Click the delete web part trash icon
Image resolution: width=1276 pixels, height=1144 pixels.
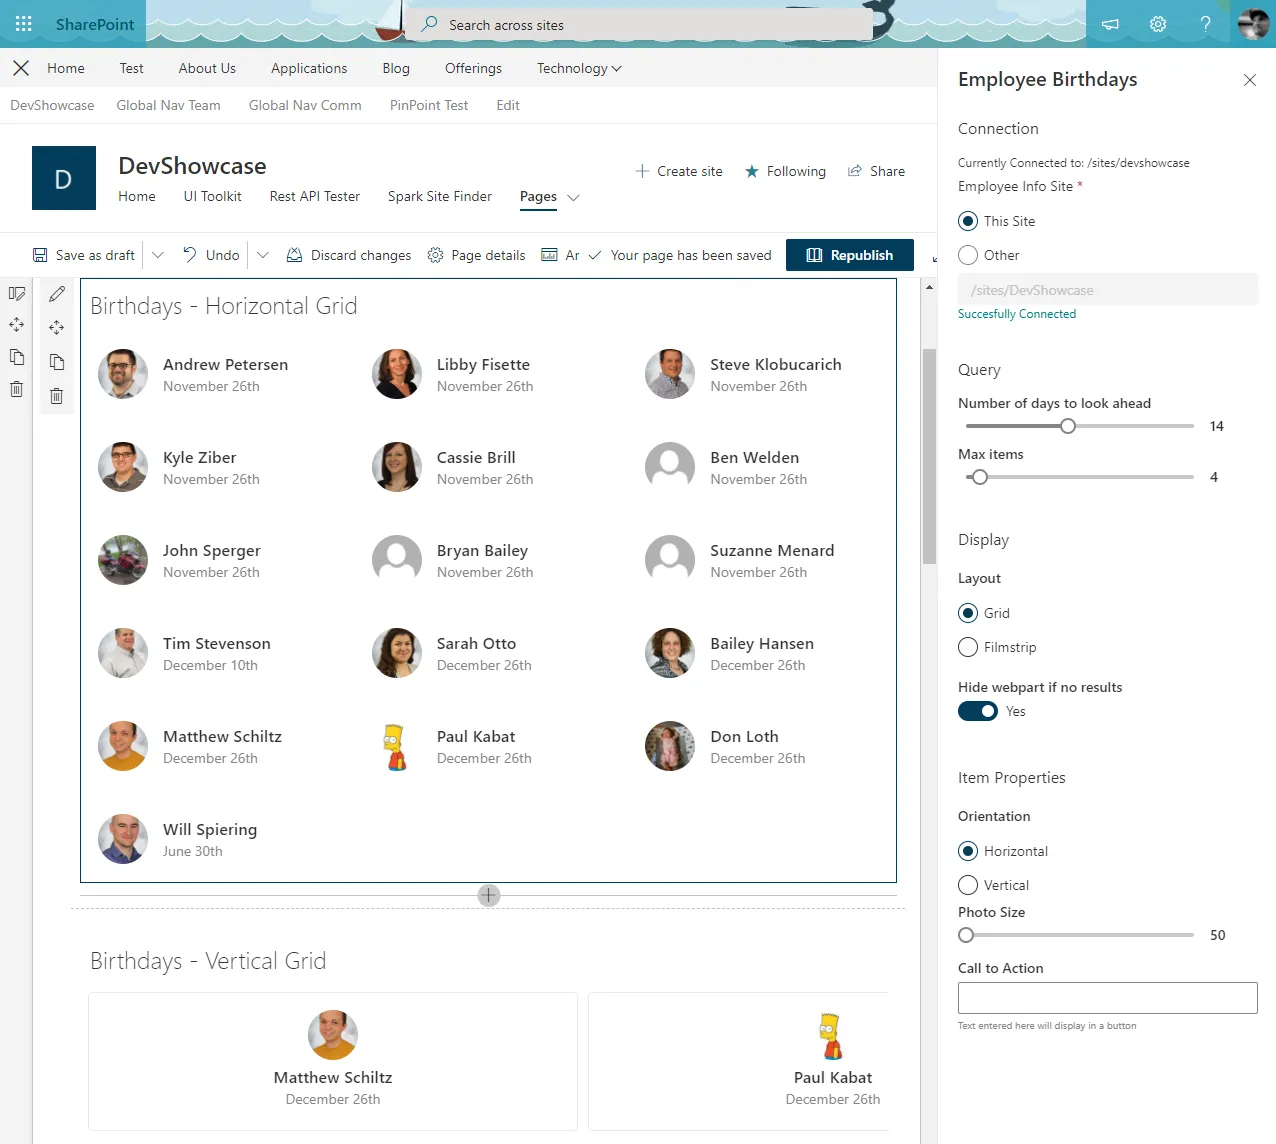point(57,396)
